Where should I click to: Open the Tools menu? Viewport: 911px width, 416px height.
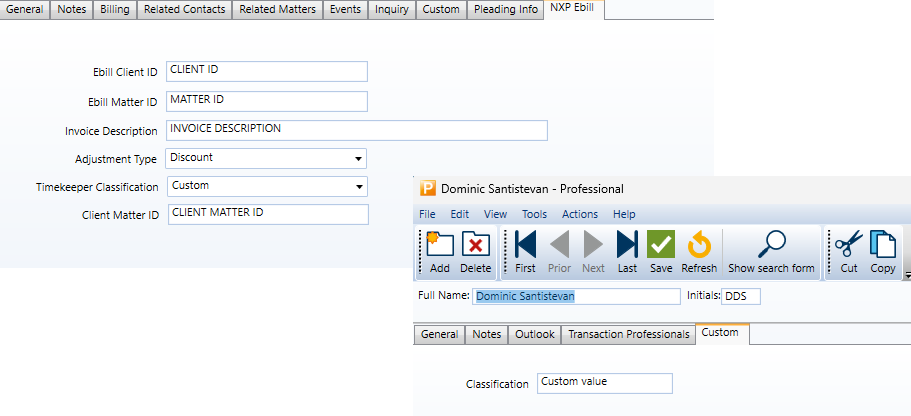click(x=534, y=214)
